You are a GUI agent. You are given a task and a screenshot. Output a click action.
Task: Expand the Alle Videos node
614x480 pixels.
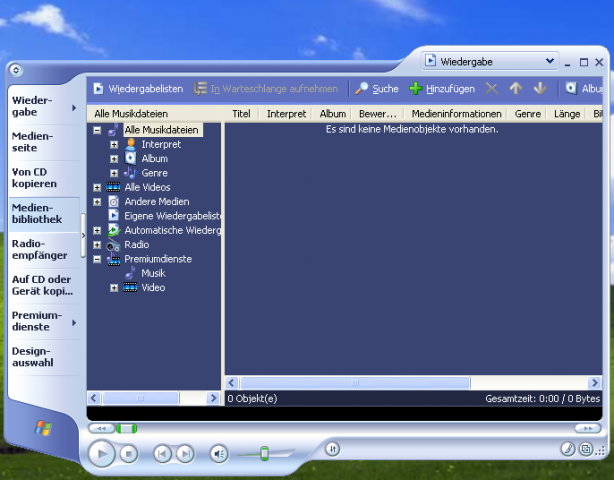(x=97, y=188)
